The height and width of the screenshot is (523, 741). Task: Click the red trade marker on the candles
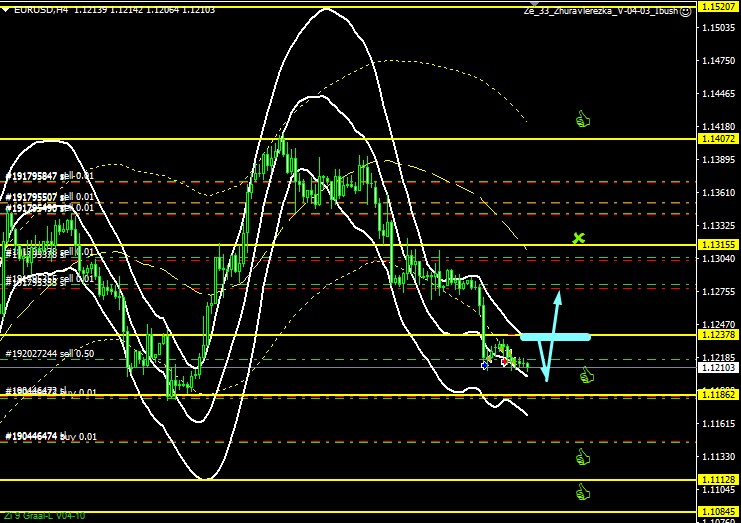coord(504,362)
